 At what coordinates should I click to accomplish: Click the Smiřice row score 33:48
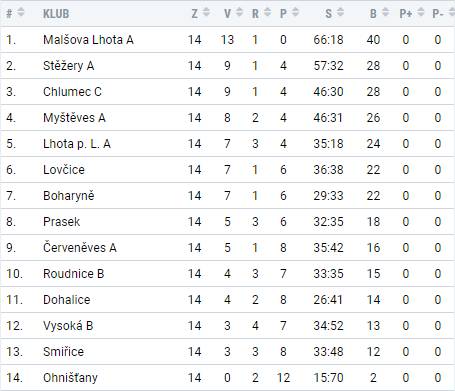(x=328, y=352)
